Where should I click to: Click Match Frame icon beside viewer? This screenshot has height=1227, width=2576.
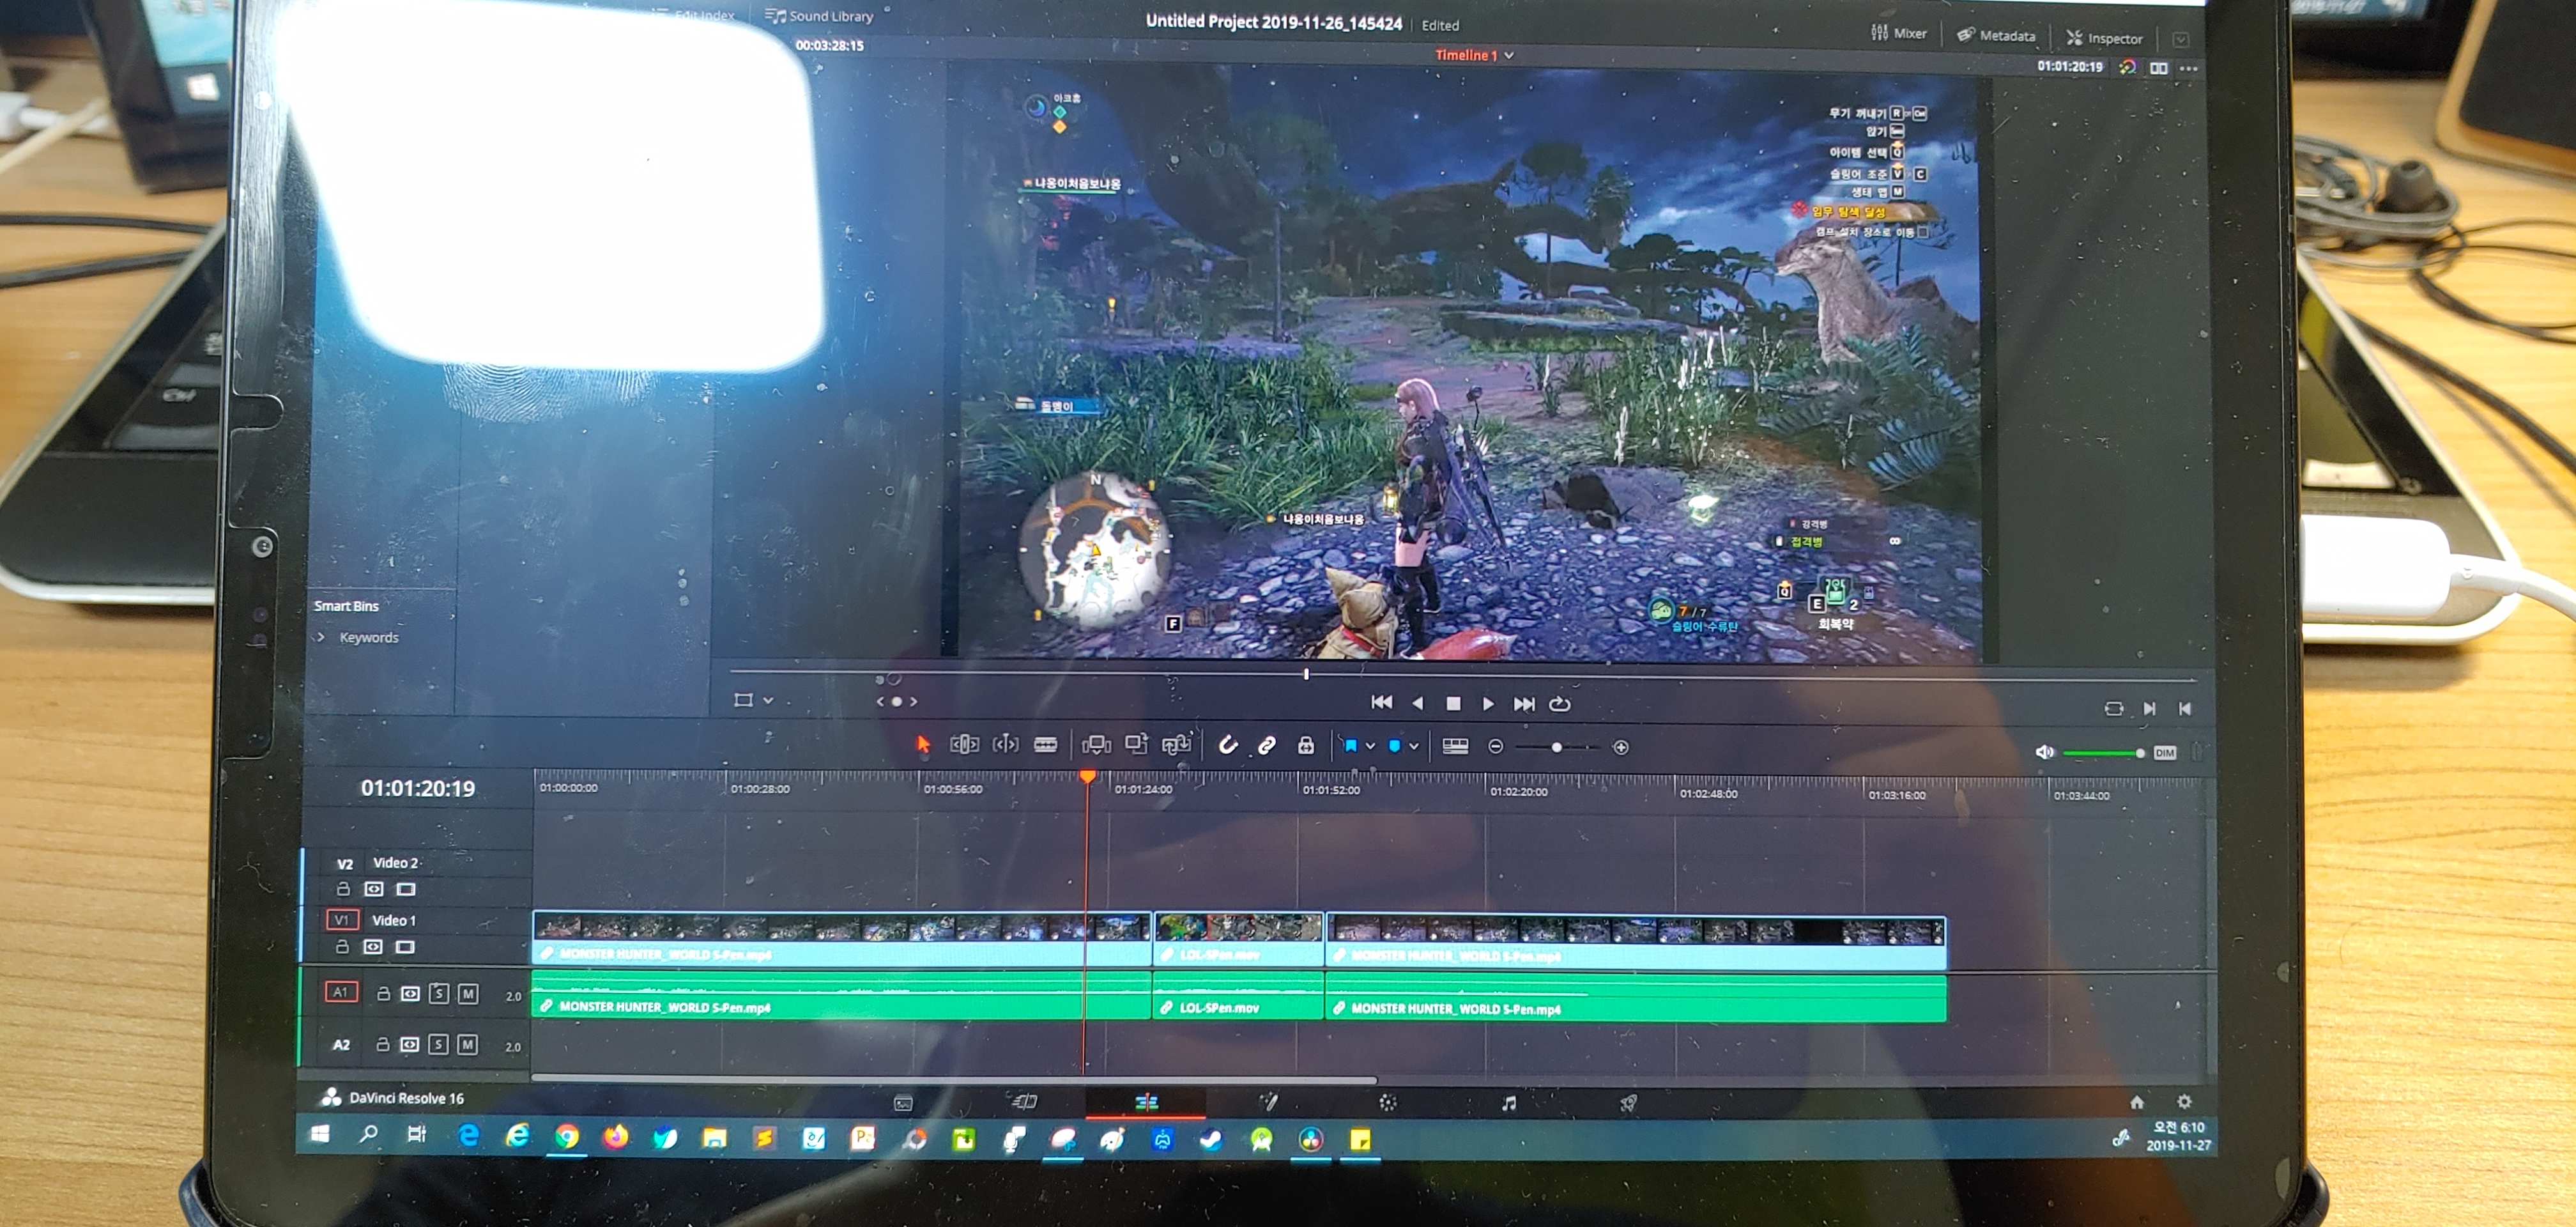pos(2113,708)
